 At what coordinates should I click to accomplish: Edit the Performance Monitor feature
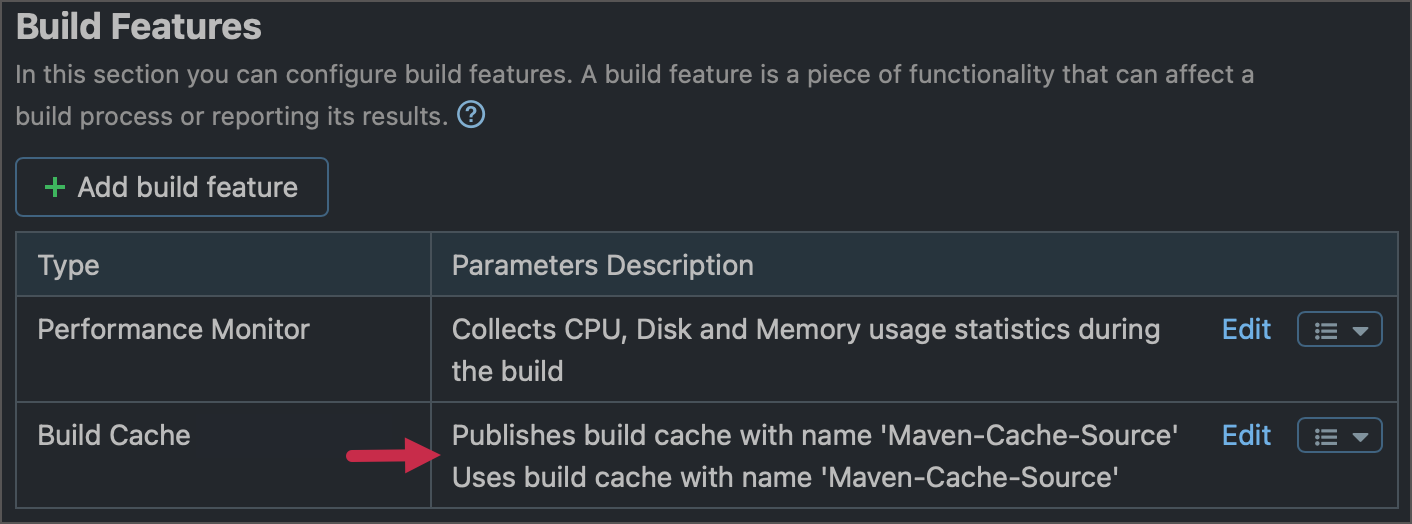1246,329
